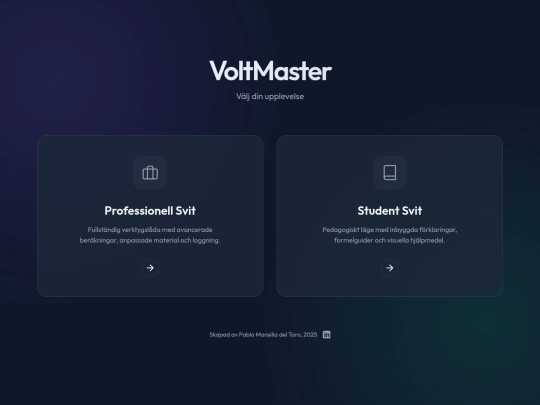Screen dimensions: 540x405
Task: Click the "beräkningar, anpassade material och loggning" line
Action: tap(150, 240)
